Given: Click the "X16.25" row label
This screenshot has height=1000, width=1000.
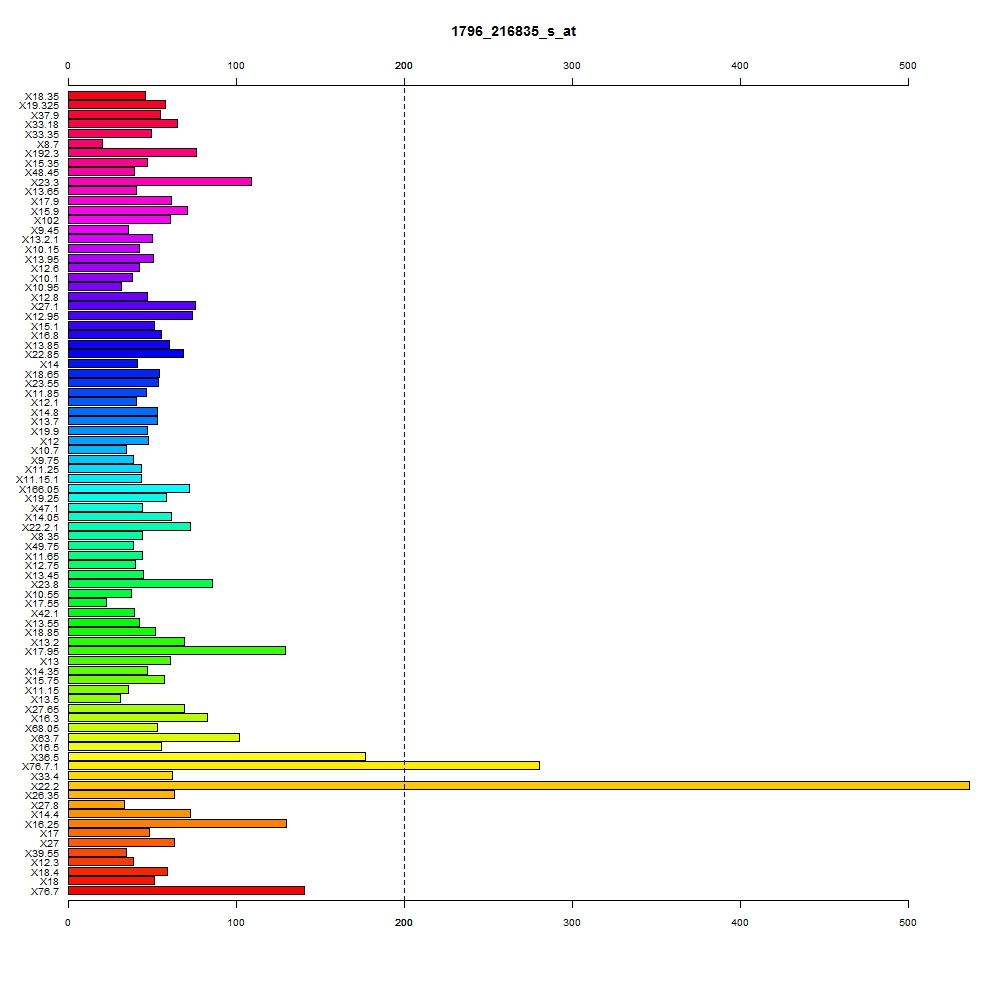Looking at the screenshot, I should point(42,825).
